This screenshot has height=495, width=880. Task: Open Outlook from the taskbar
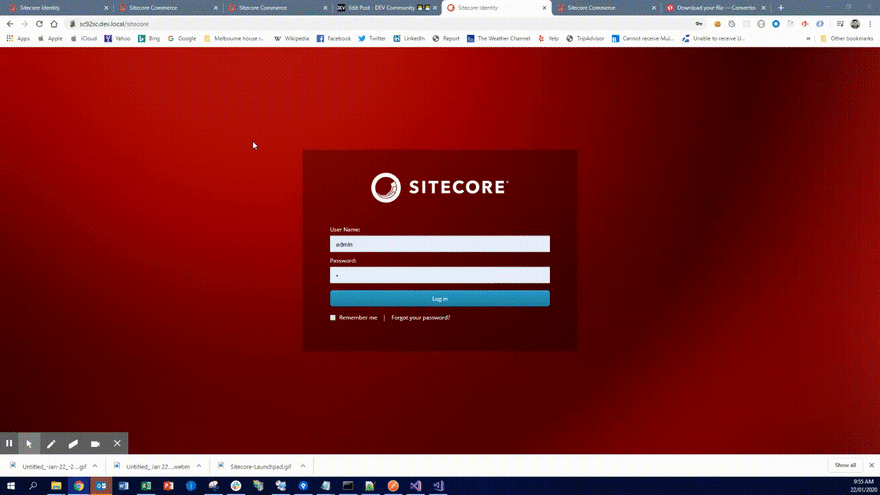pyautogui.click(x=101, y=485)
